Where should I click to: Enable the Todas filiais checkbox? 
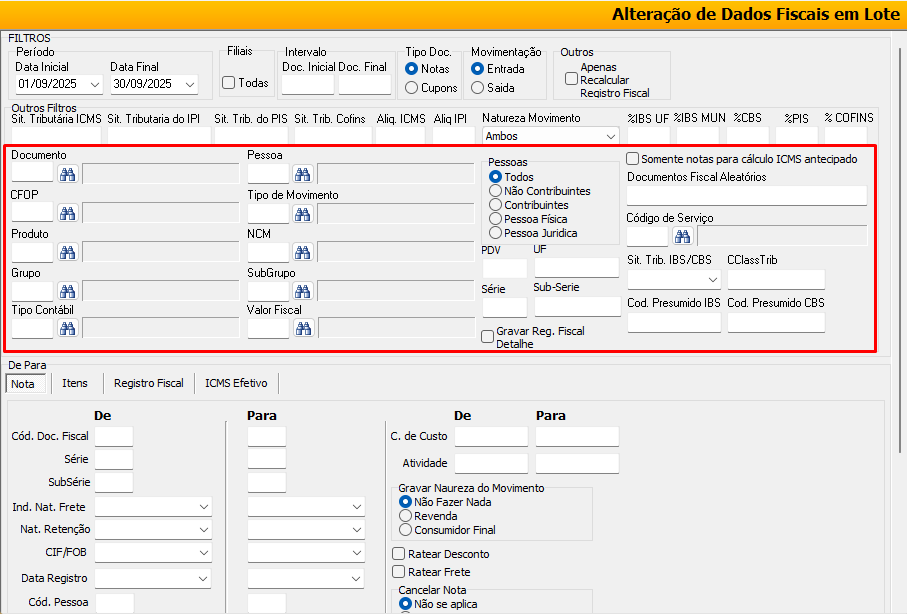(x=229, y=83)
